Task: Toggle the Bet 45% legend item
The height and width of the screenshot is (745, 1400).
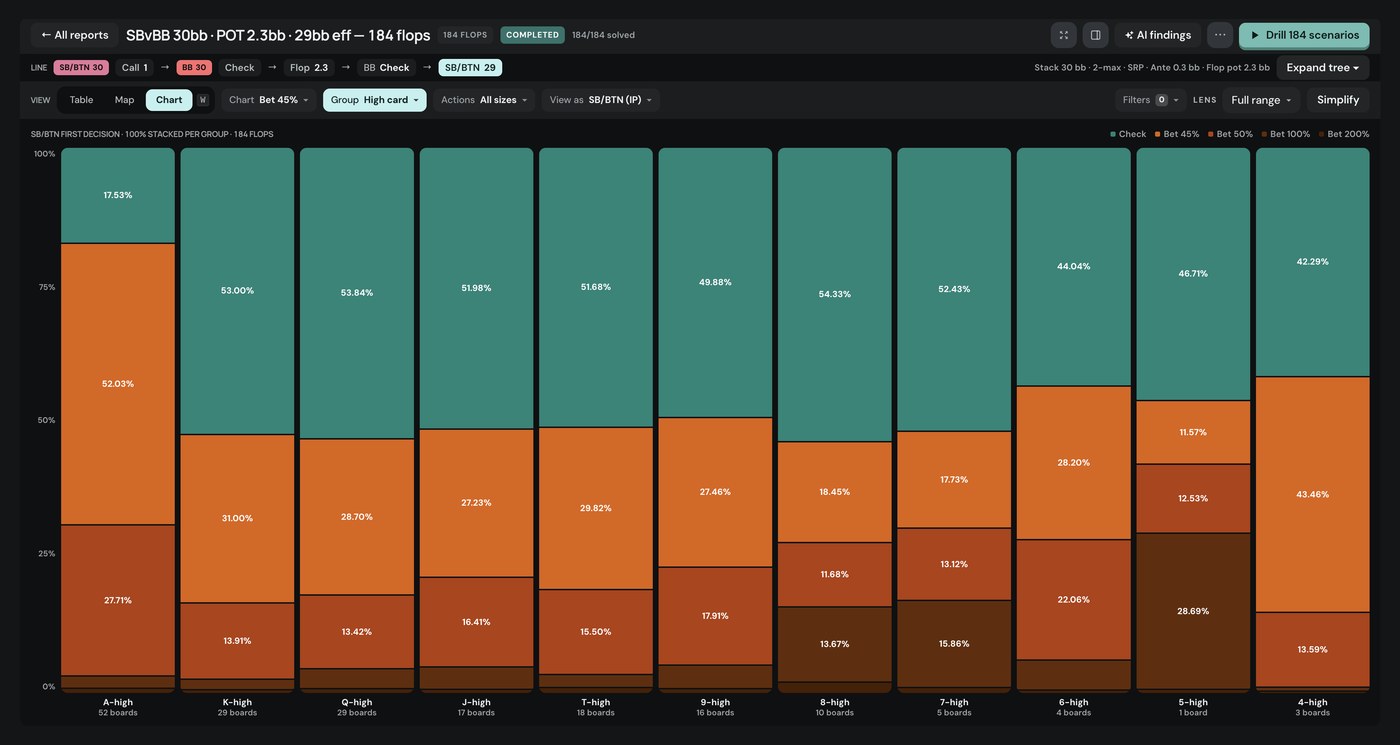Action: [1177, 134]
